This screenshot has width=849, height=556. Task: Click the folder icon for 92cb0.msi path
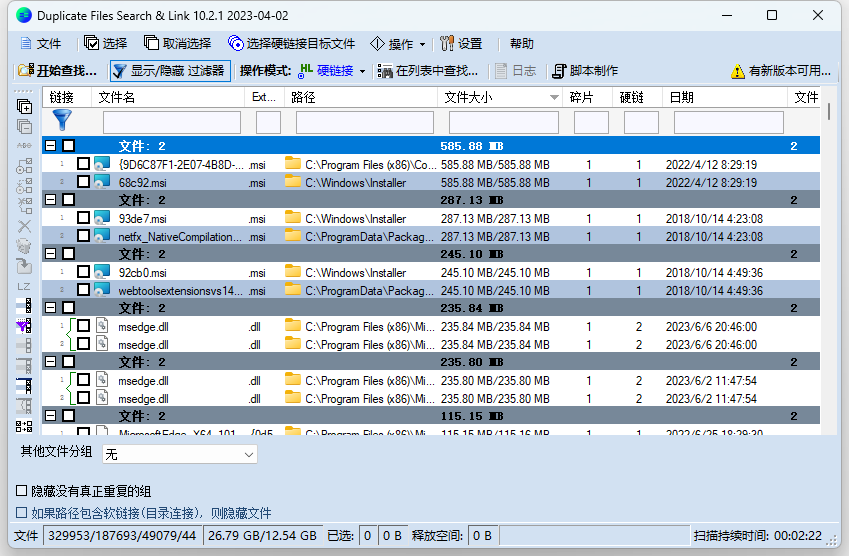coord(293,272)
